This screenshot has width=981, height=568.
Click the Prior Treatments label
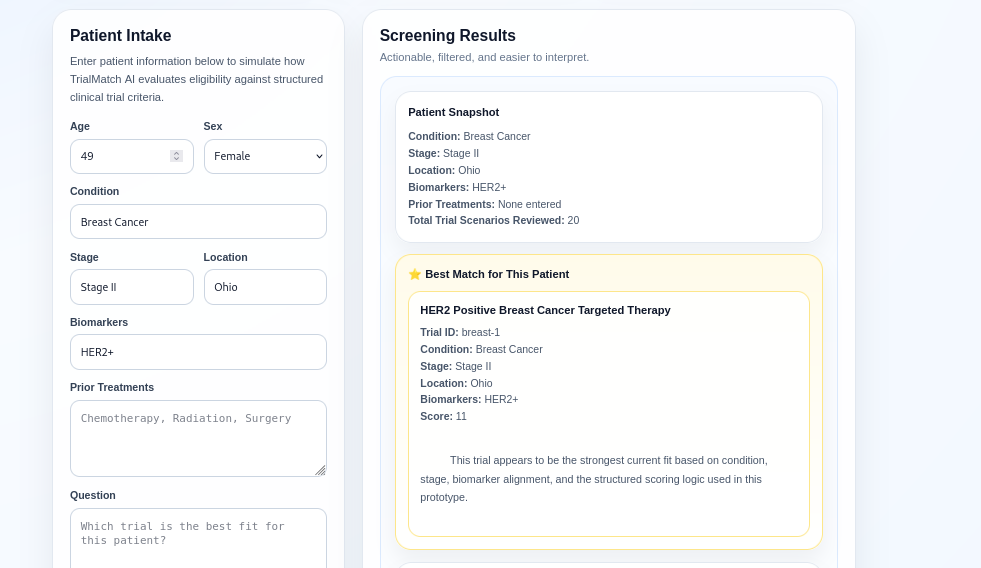(x=112, y=387)
